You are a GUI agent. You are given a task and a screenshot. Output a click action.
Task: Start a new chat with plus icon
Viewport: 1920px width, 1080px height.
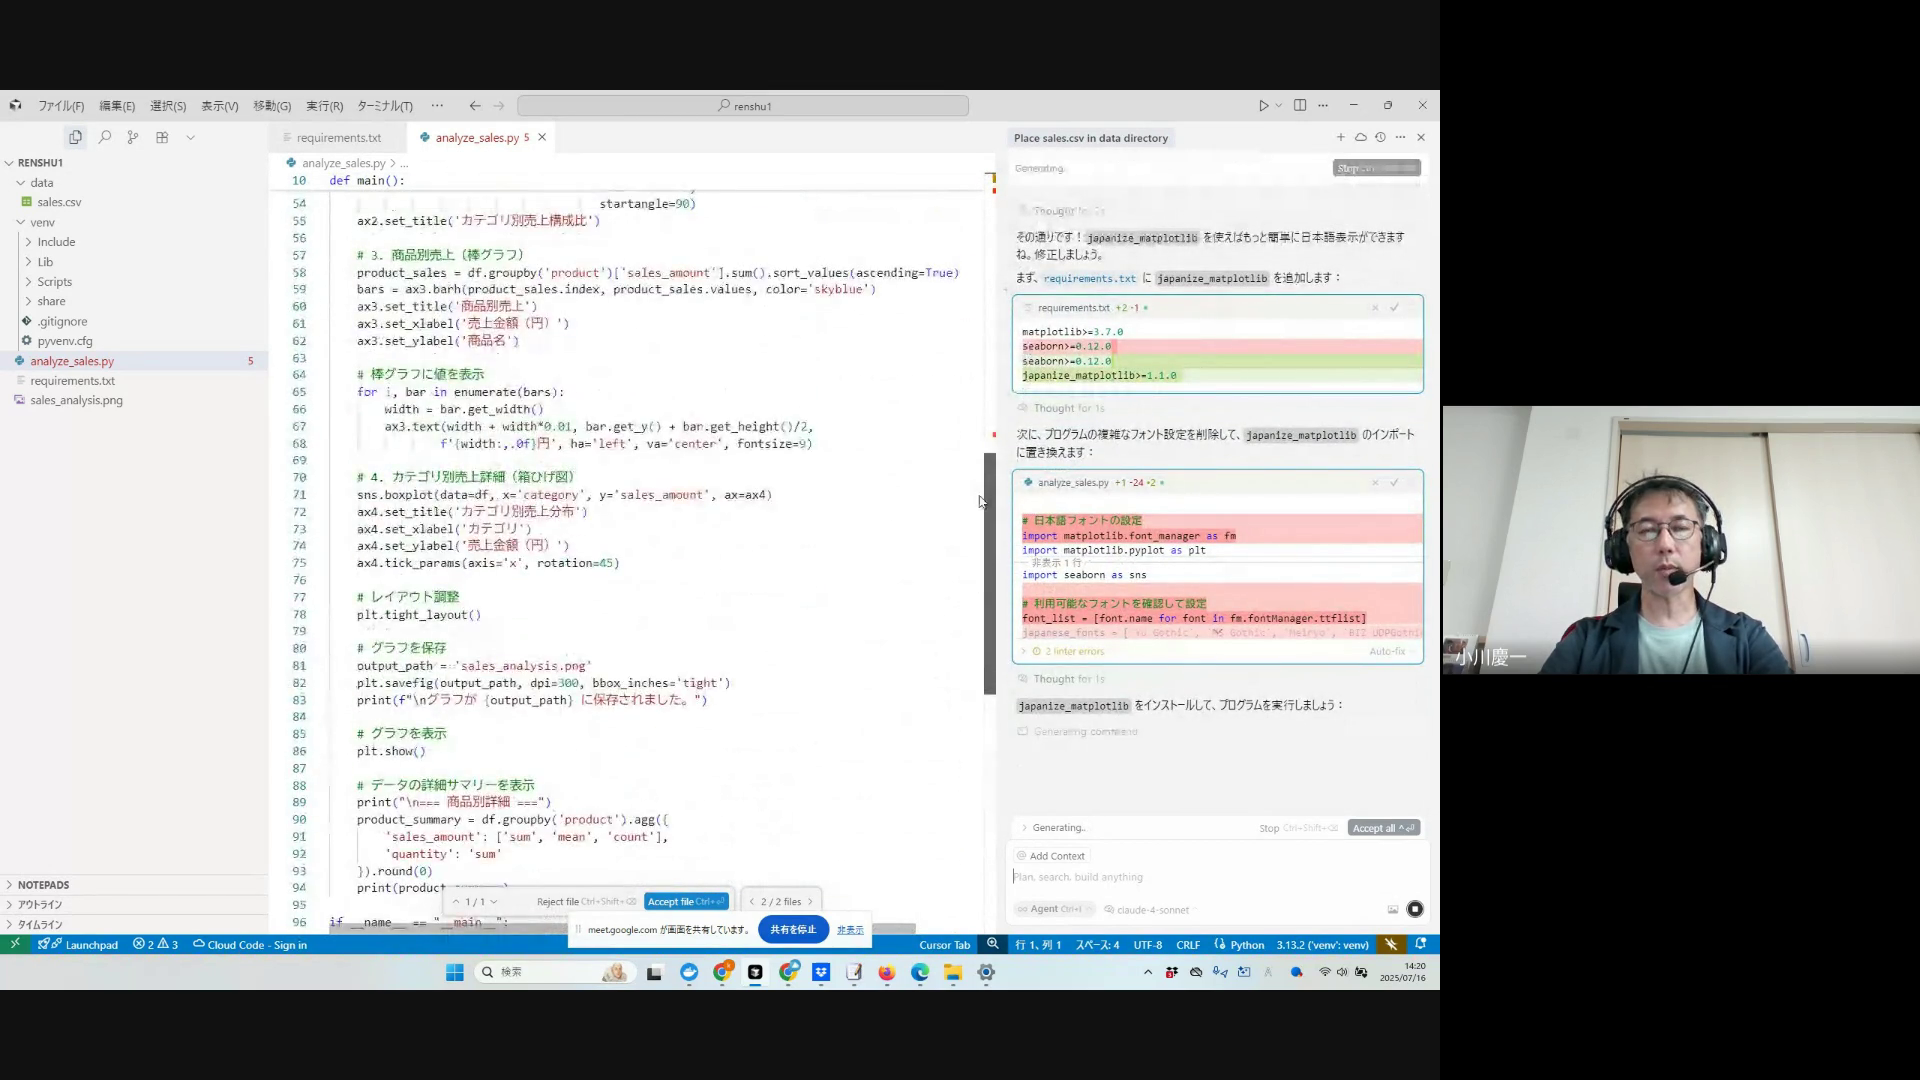coord(1340,137)
